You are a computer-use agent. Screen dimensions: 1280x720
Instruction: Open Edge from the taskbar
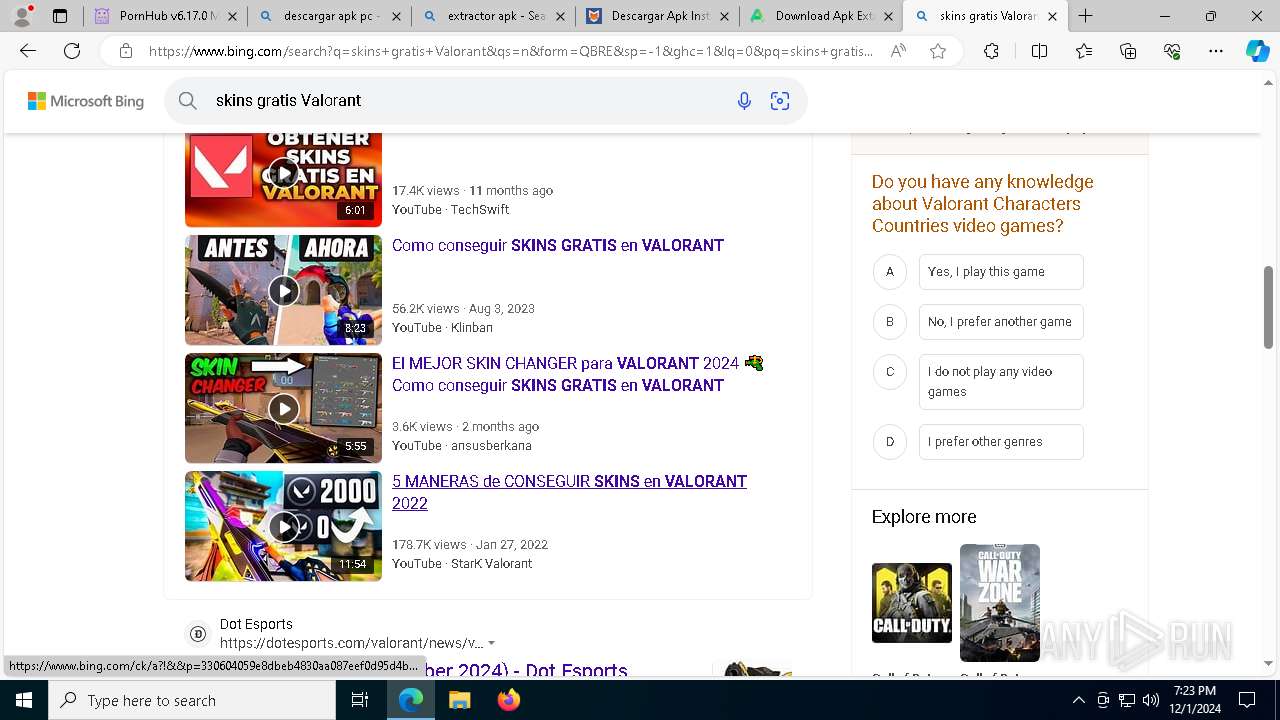point(411,700)
